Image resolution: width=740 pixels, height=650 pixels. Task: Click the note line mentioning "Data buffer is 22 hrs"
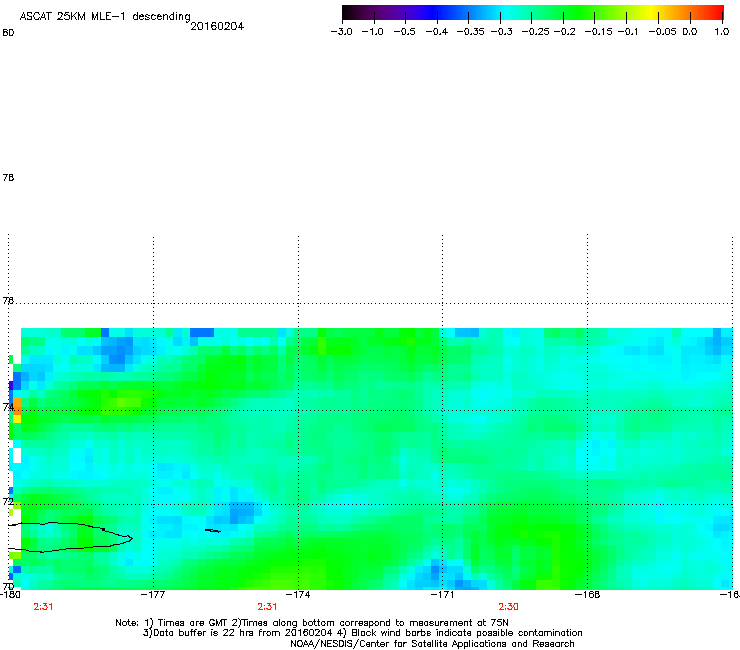[362, 633]
